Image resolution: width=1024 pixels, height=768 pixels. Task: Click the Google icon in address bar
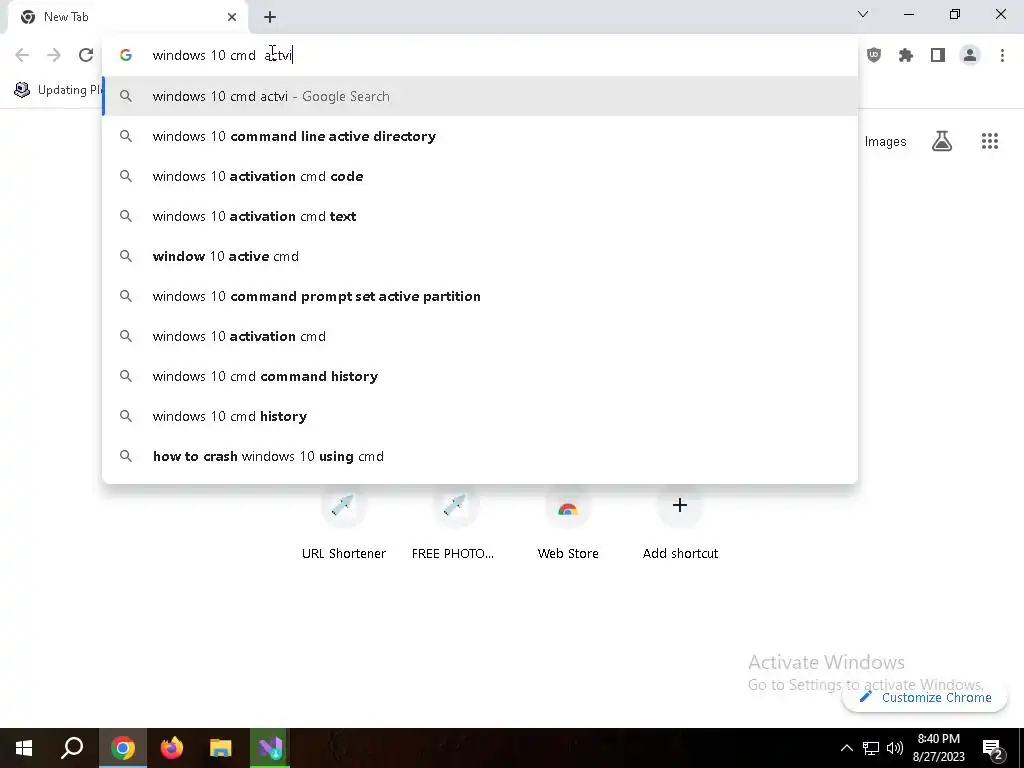click(126, 55)
